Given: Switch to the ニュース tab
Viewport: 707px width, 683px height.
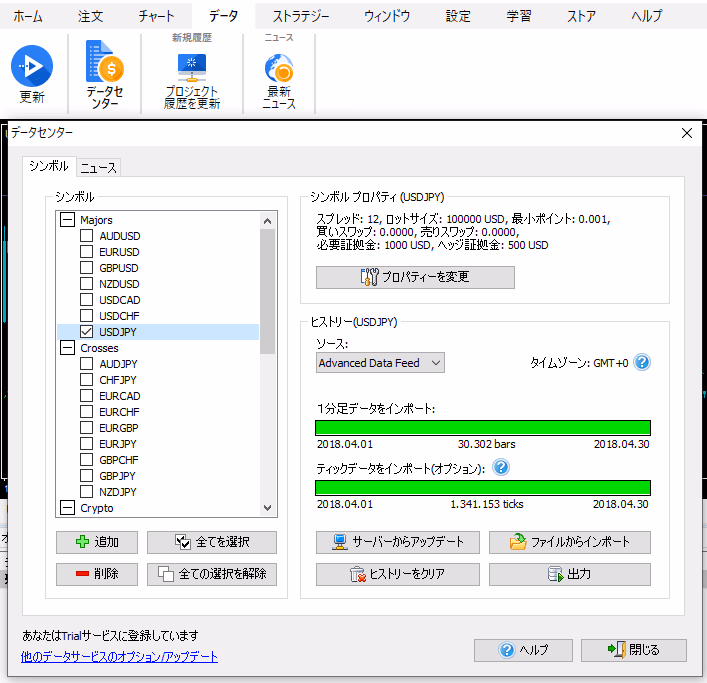Looking at the screenshot, I should (98, 167).
